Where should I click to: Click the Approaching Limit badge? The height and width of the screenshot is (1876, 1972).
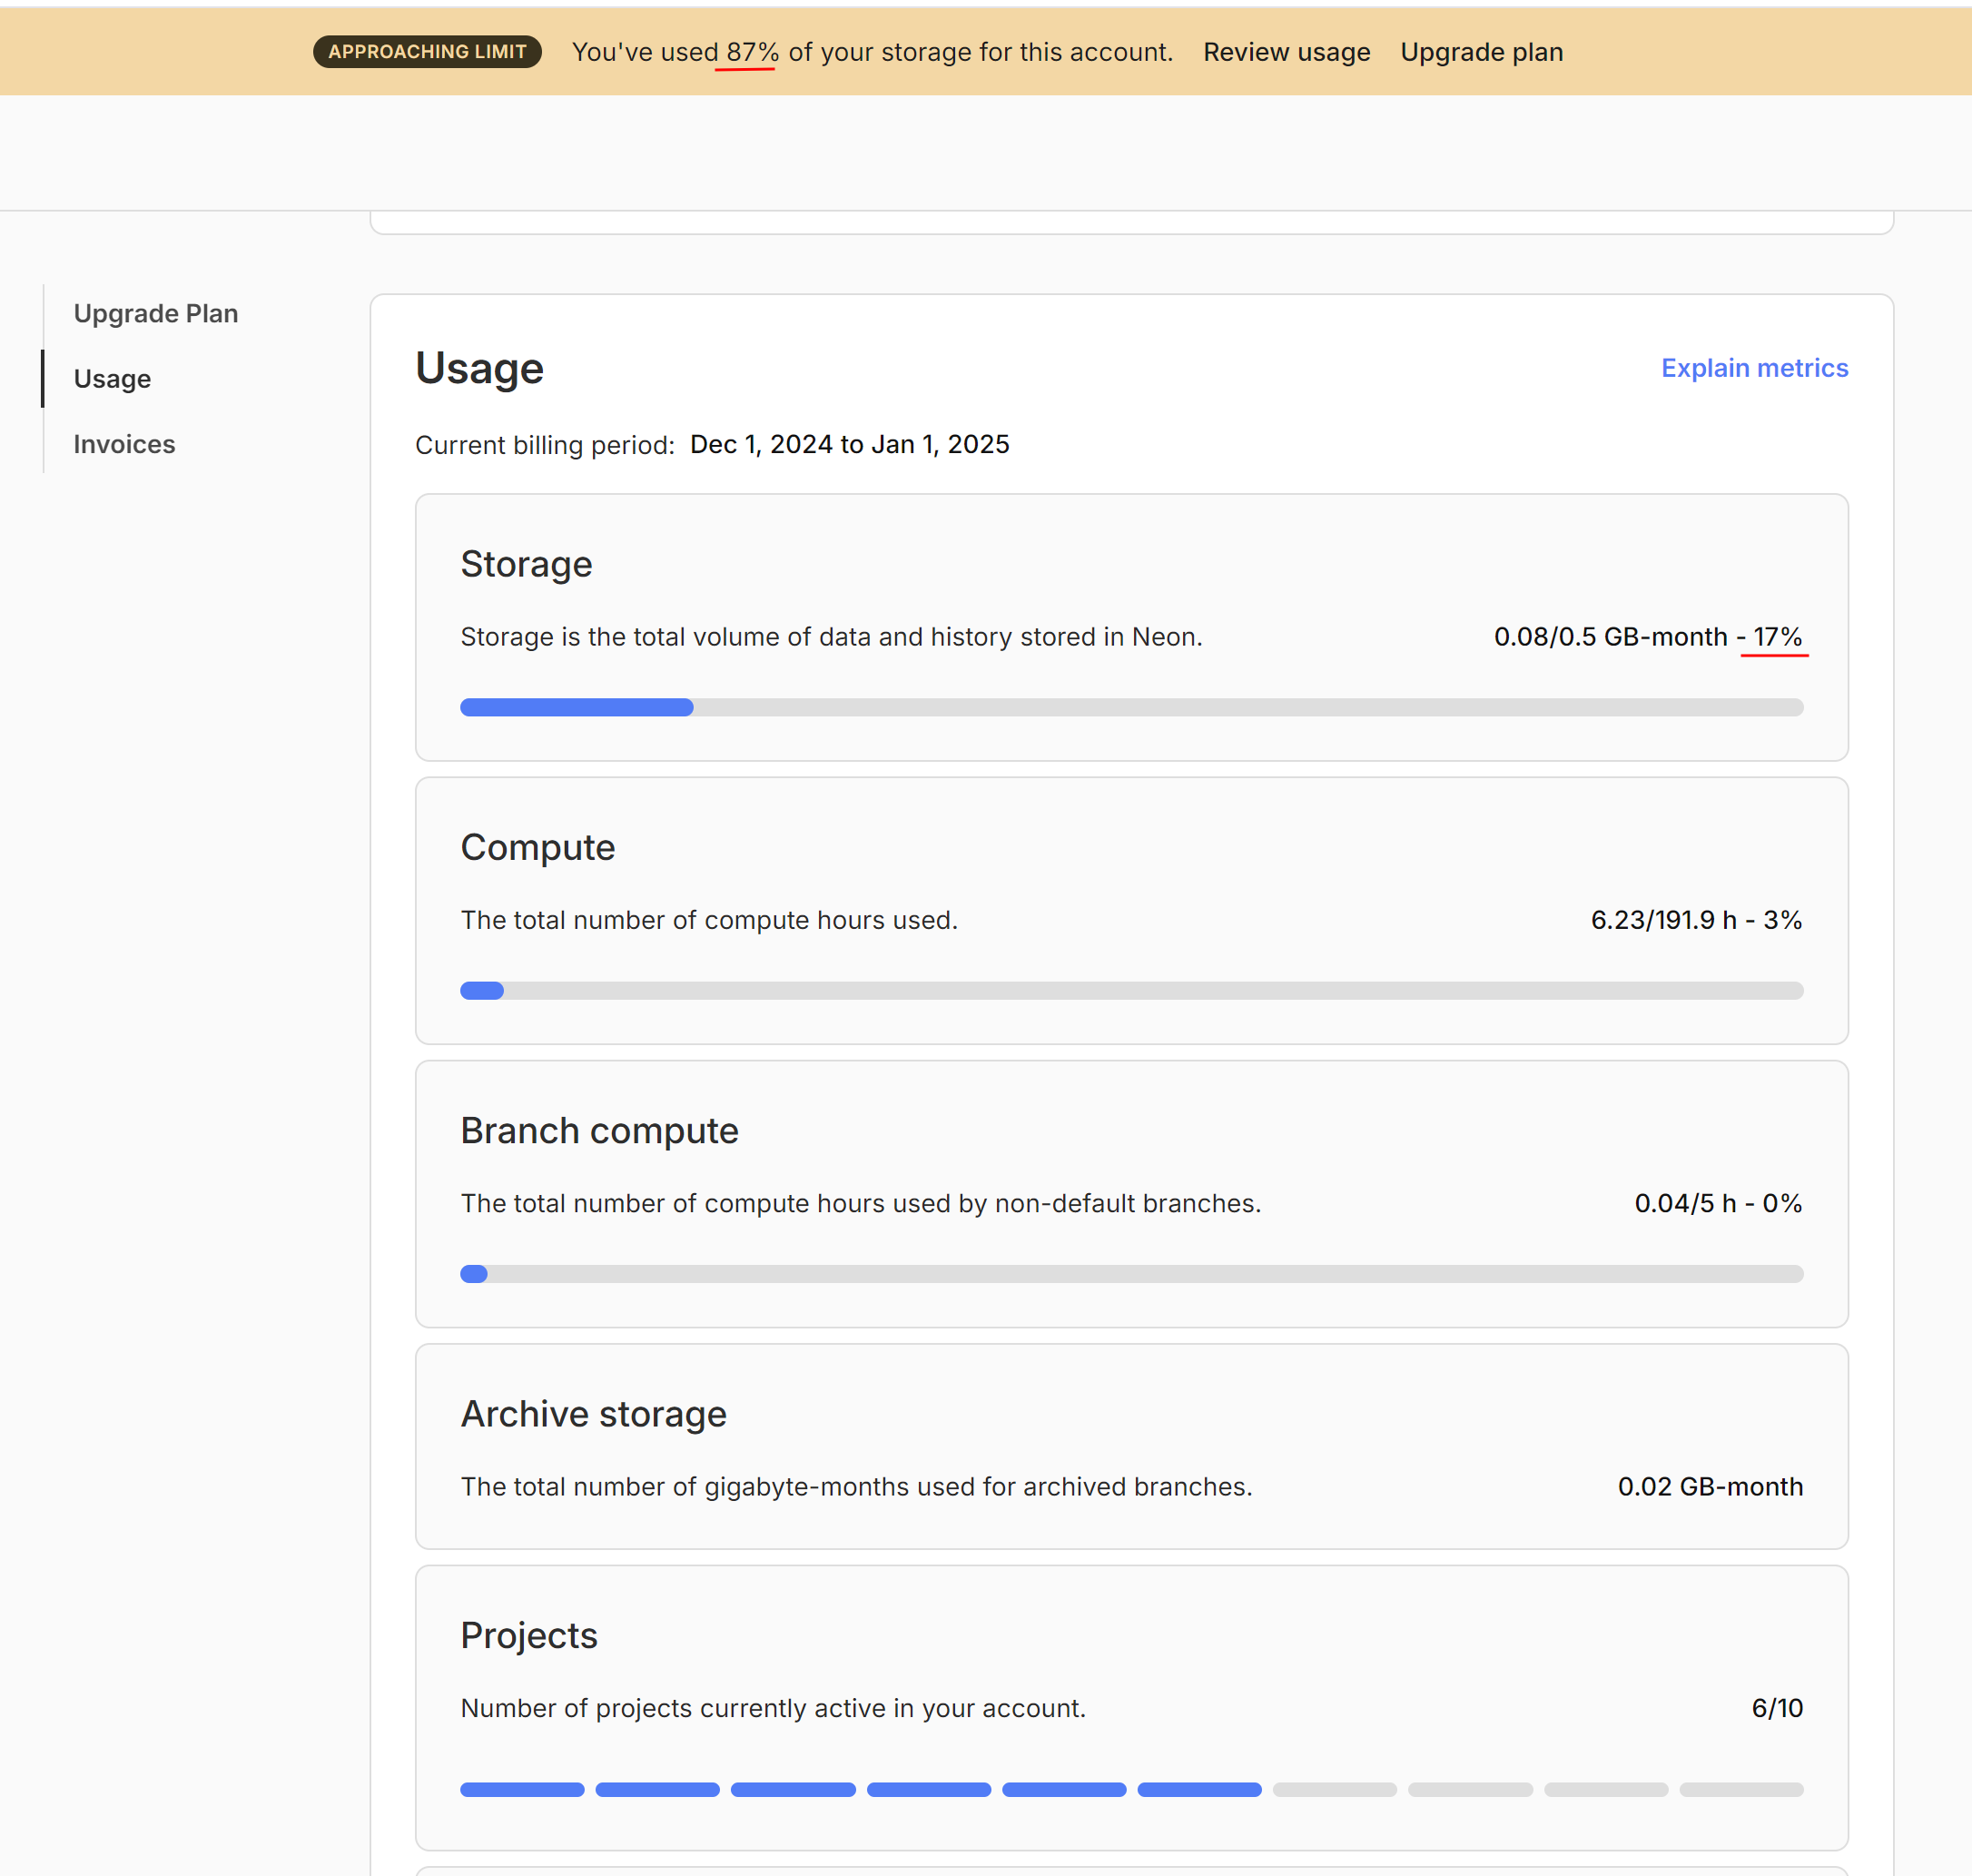427,52
